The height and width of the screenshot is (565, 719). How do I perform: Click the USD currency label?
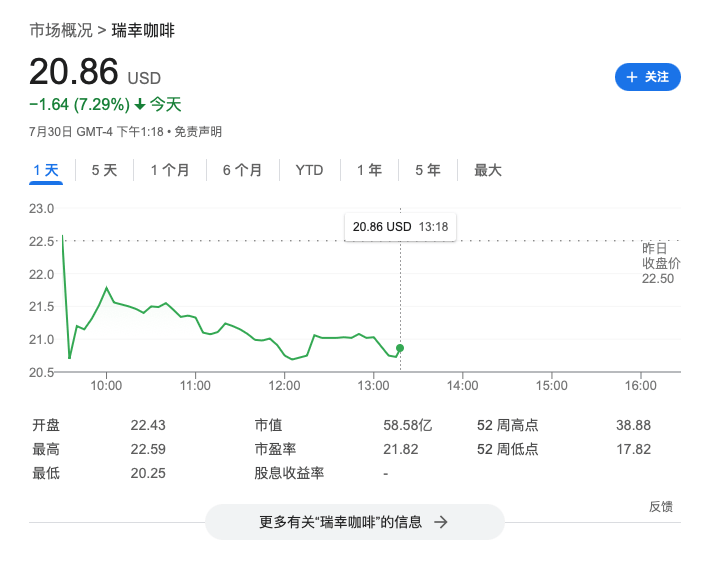pyautogui.click(x=144, y=78)
